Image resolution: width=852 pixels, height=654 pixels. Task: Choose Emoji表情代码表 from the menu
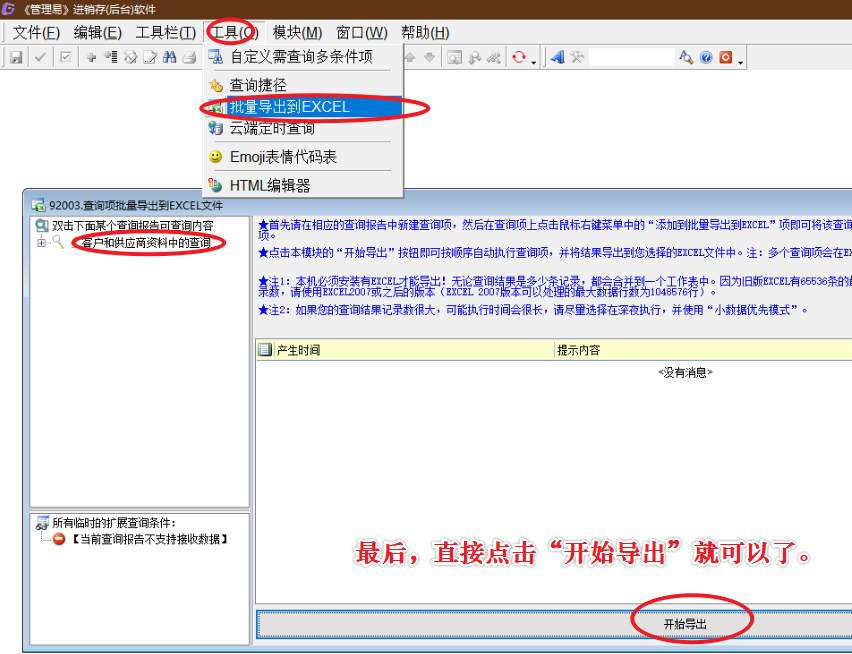pos(283,157)
